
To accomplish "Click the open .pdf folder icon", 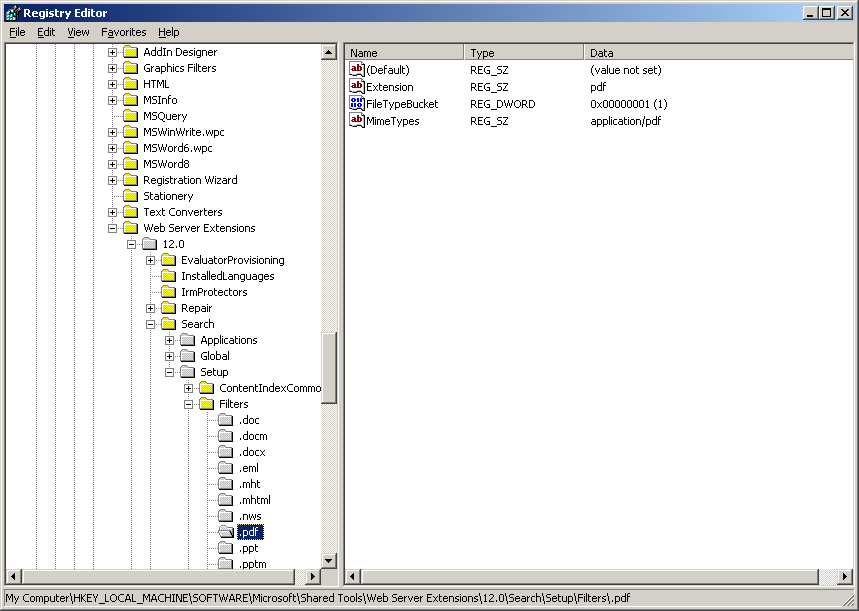I will (x=226, y=532).
